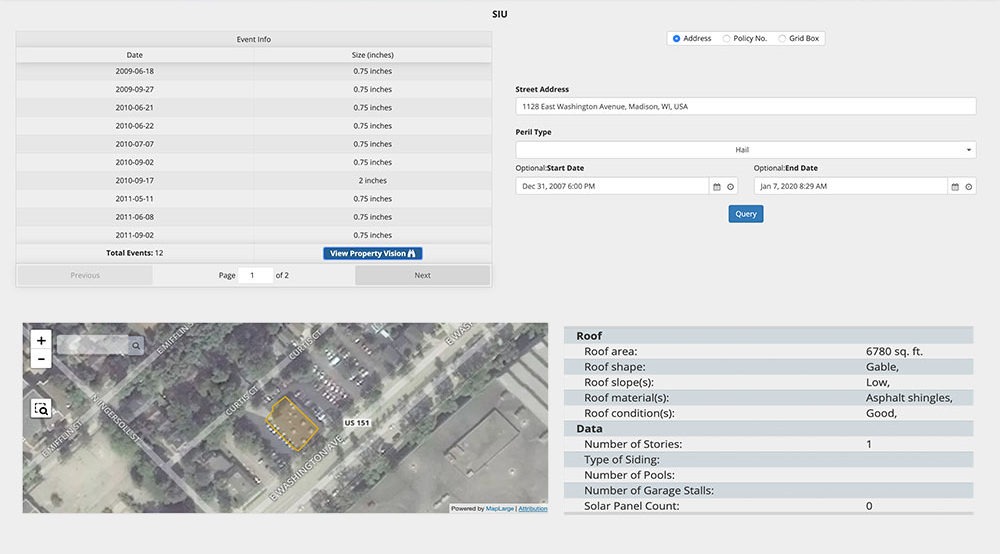Run the Query button

(x=746, y=214)
